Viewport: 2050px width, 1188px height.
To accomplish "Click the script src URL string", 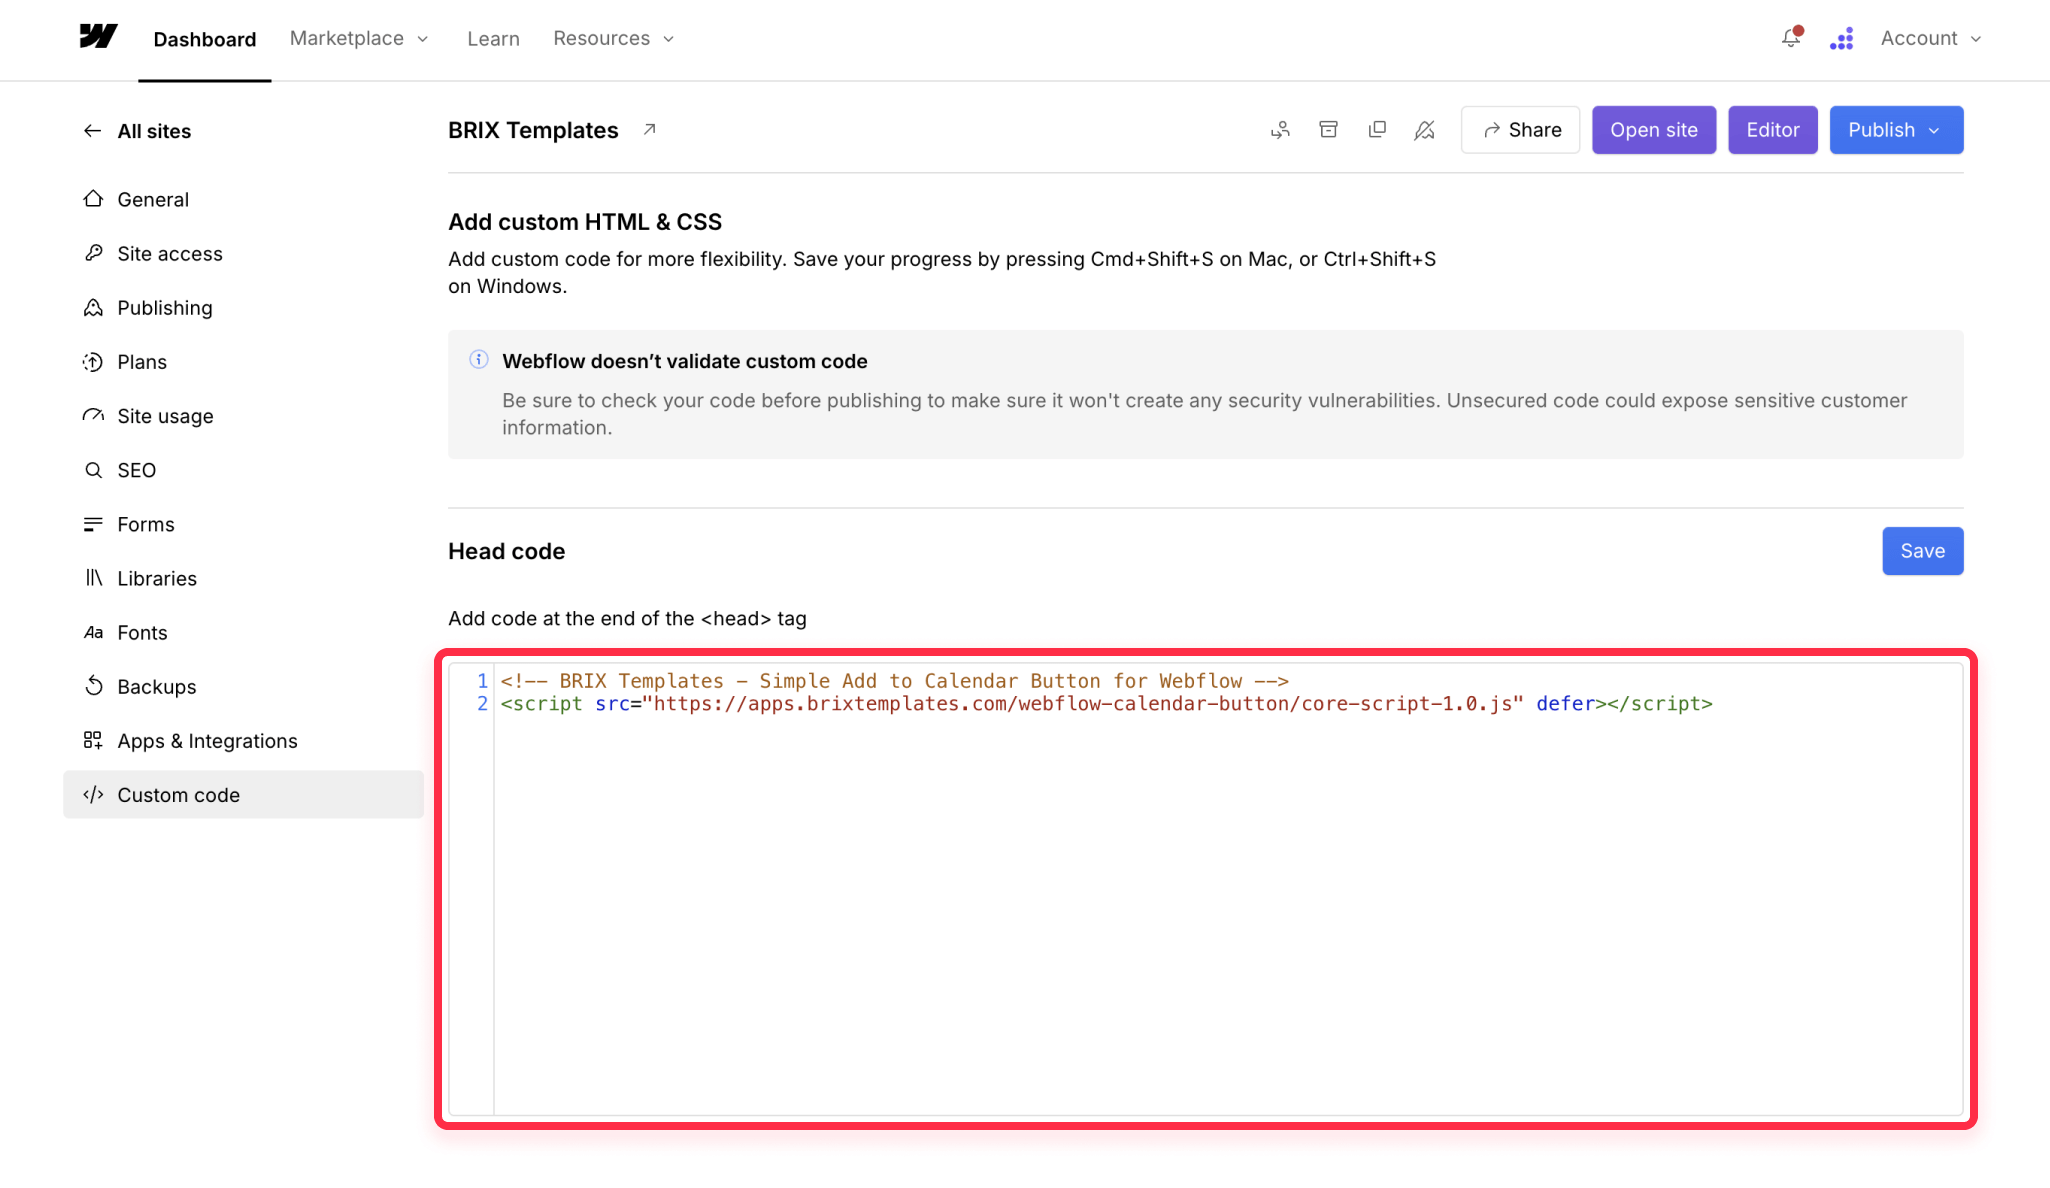I will pyautogui.click(x=1083, y=704).
